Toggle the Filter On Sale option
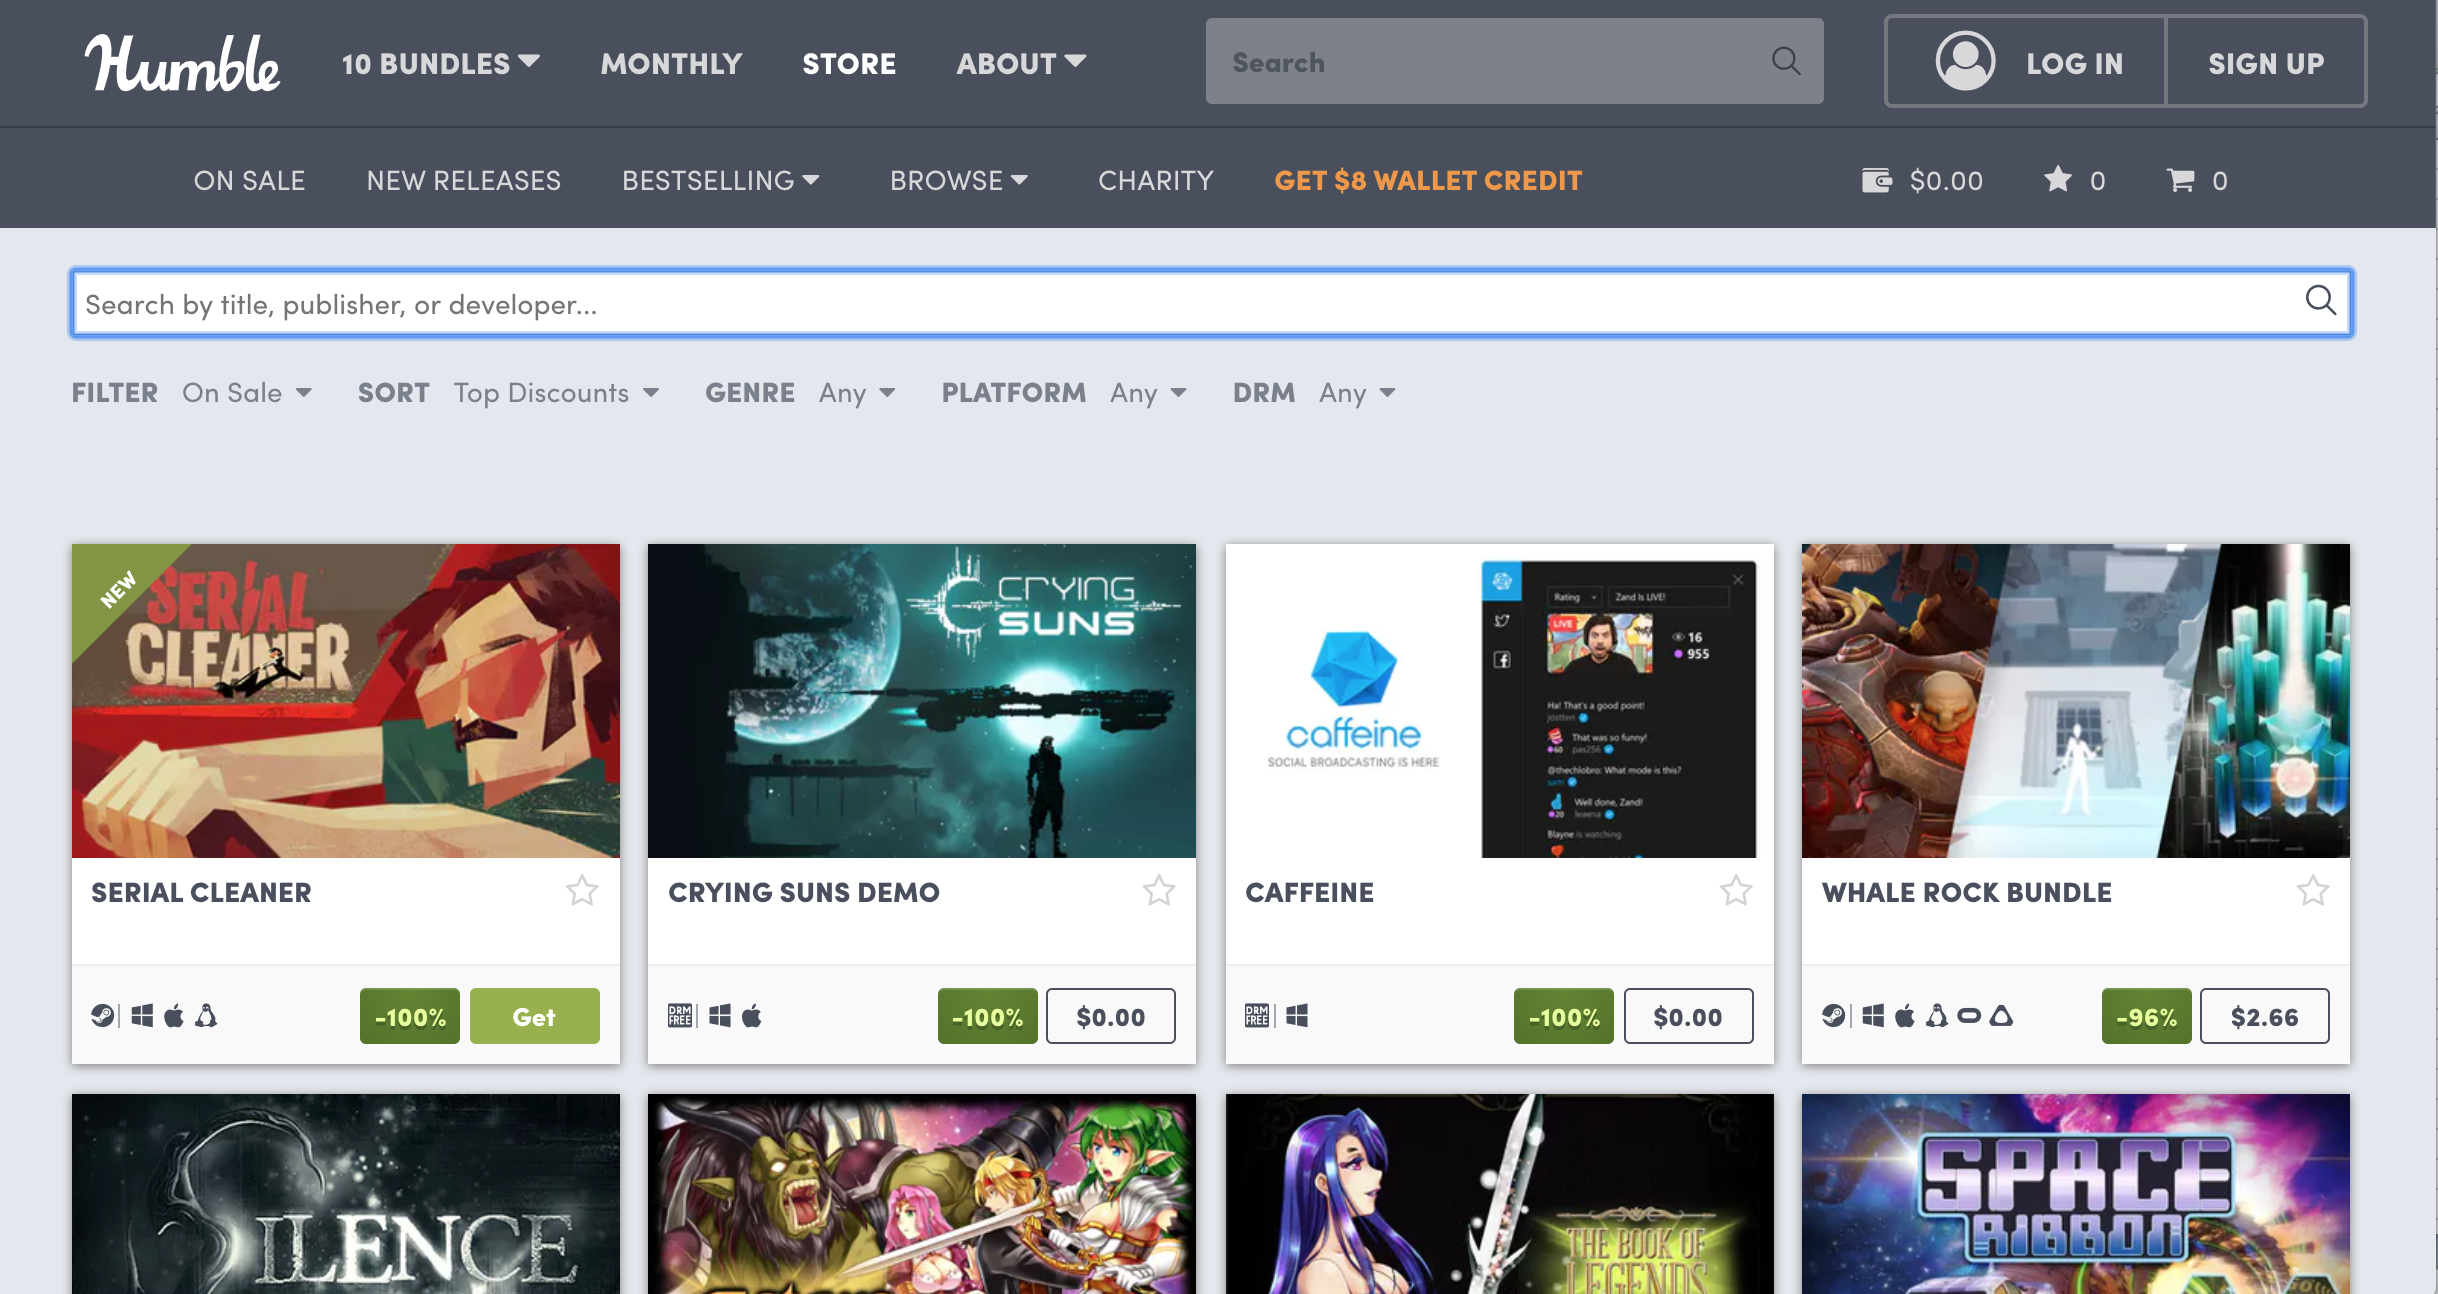Viewport: 2438px width, 1294px height. point(243,392)
